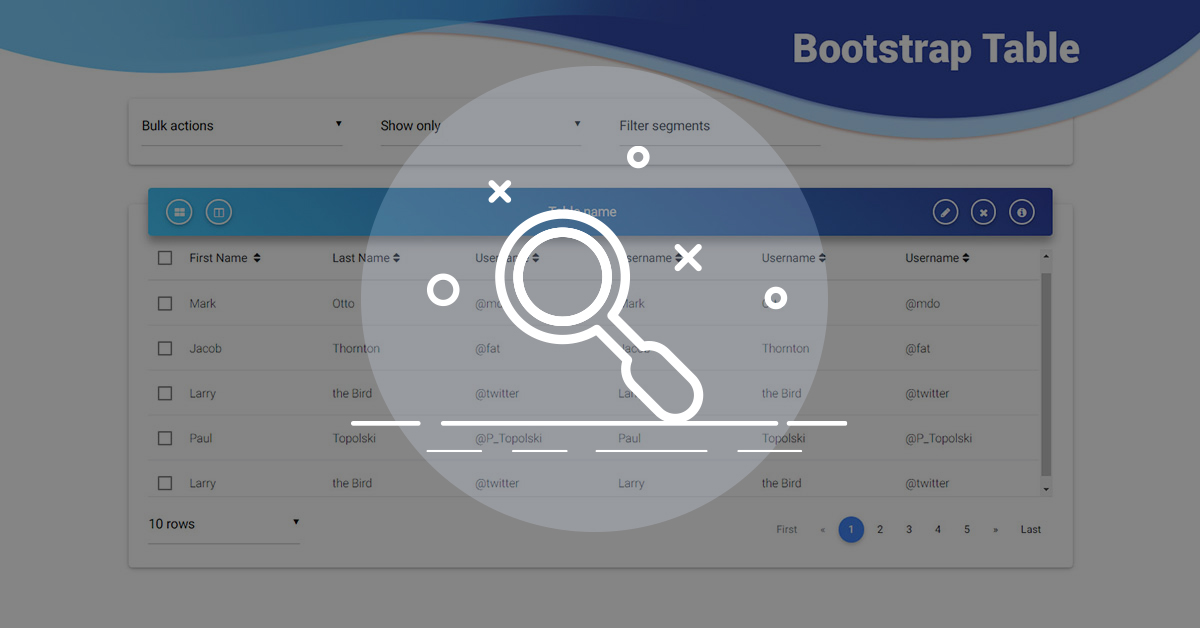The height and width of the screenshot is (628, 1200).
Task: Click the First pagination button
Action: (786, 529)
